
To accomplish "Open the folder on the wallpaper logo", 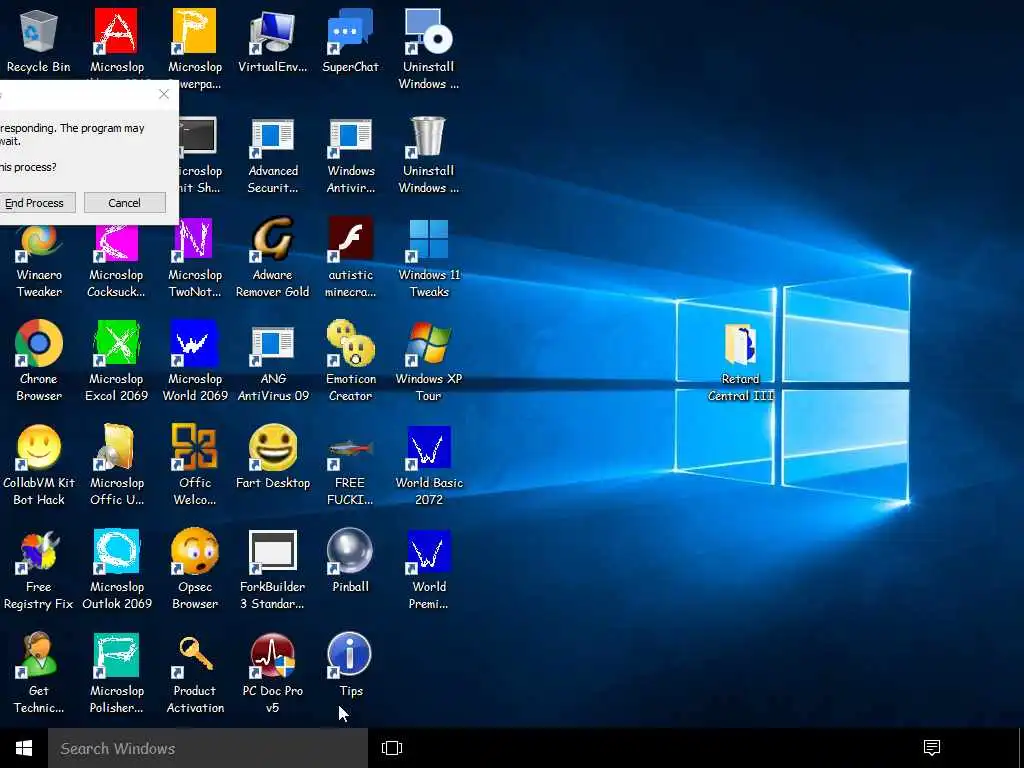I will pyautogui.click(x=741, y=344).
